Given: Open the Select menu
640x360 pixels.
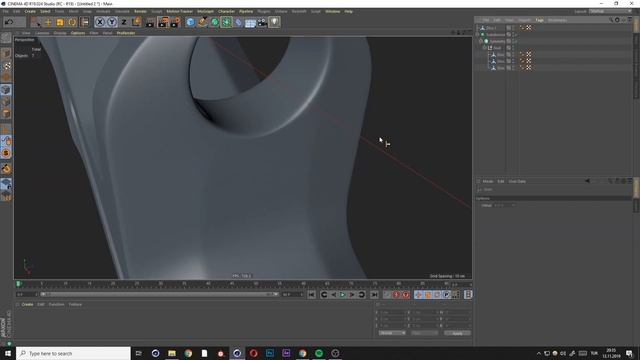Looking at the screenshot, I should pyautogui.click(x=45, y=11).
